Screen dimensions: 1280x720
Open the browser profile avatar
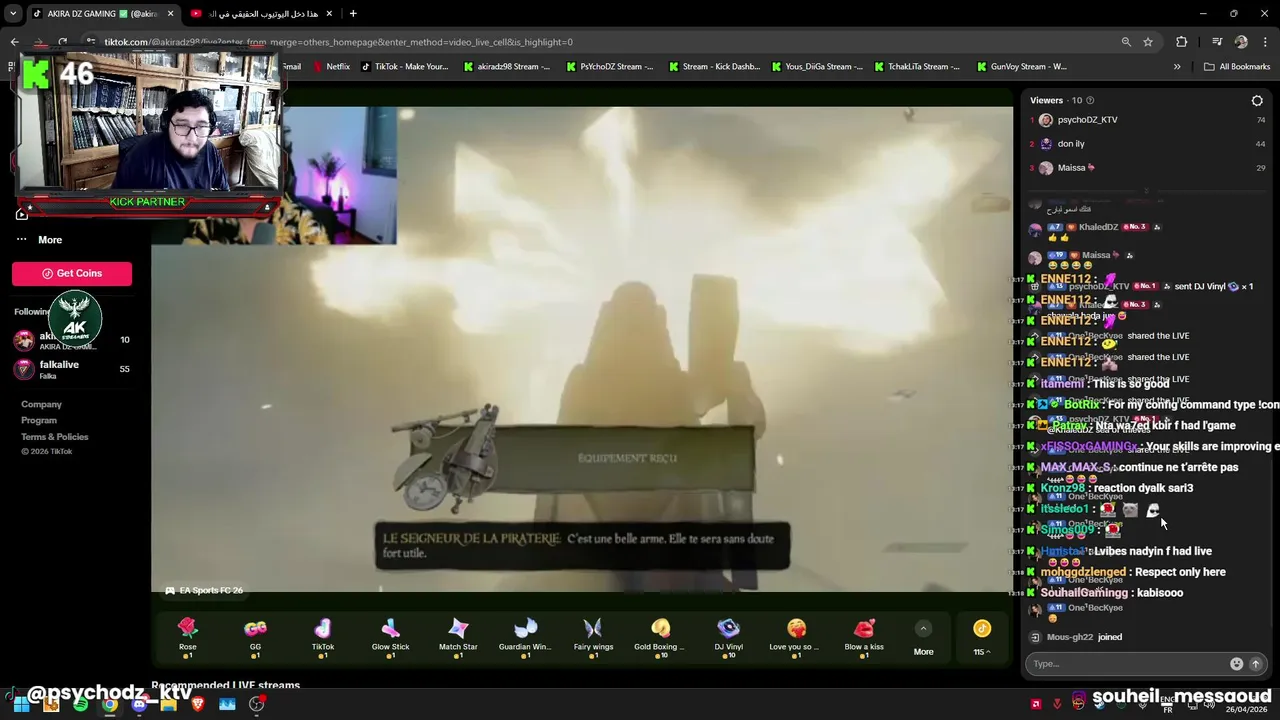(x=1241, y=42)
